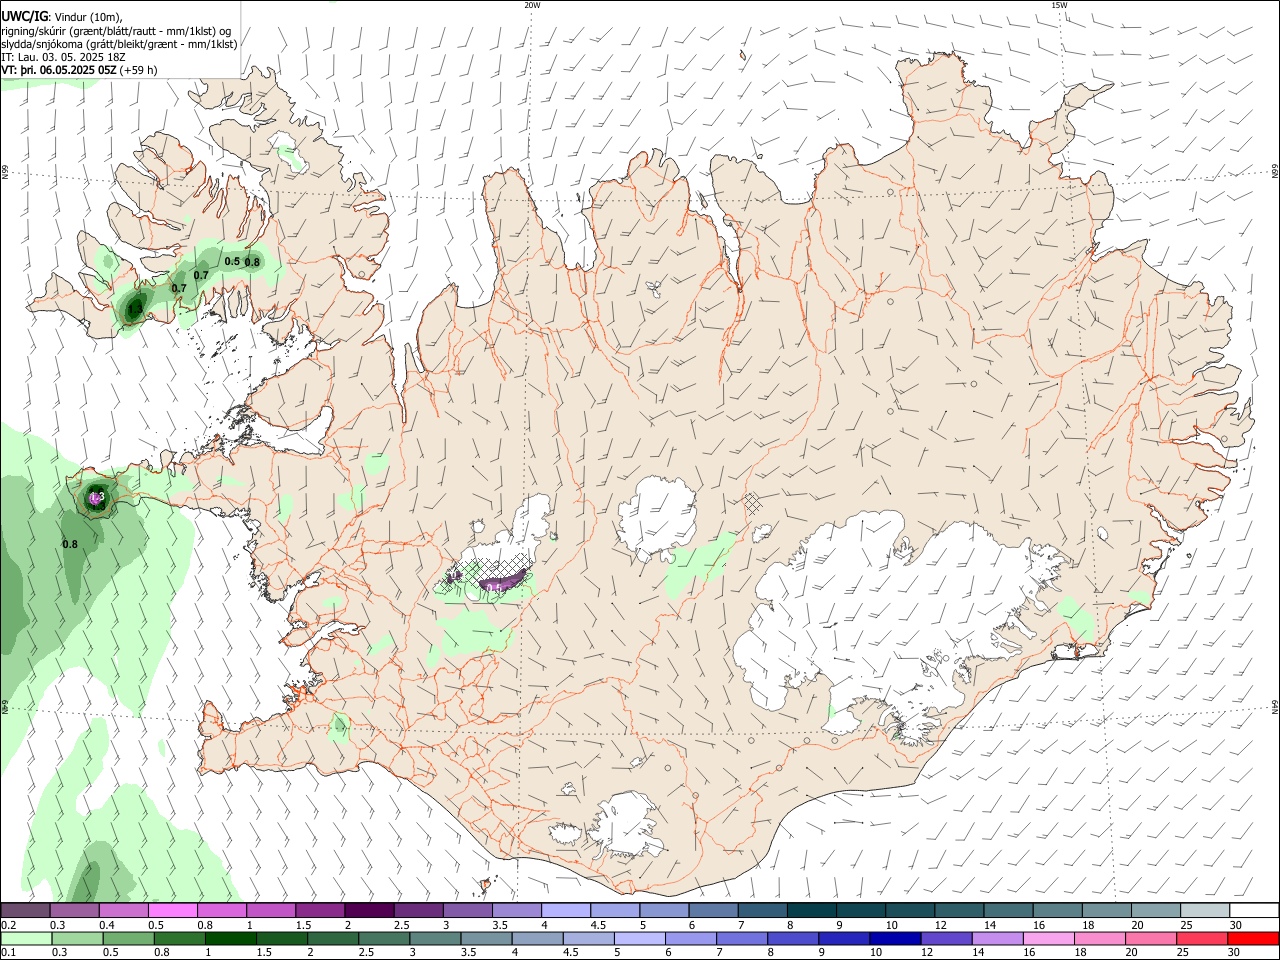Select pale green lower swatch between 0.1 and 0.3
The image size is (1280, 960).
(x=26, y=938)
